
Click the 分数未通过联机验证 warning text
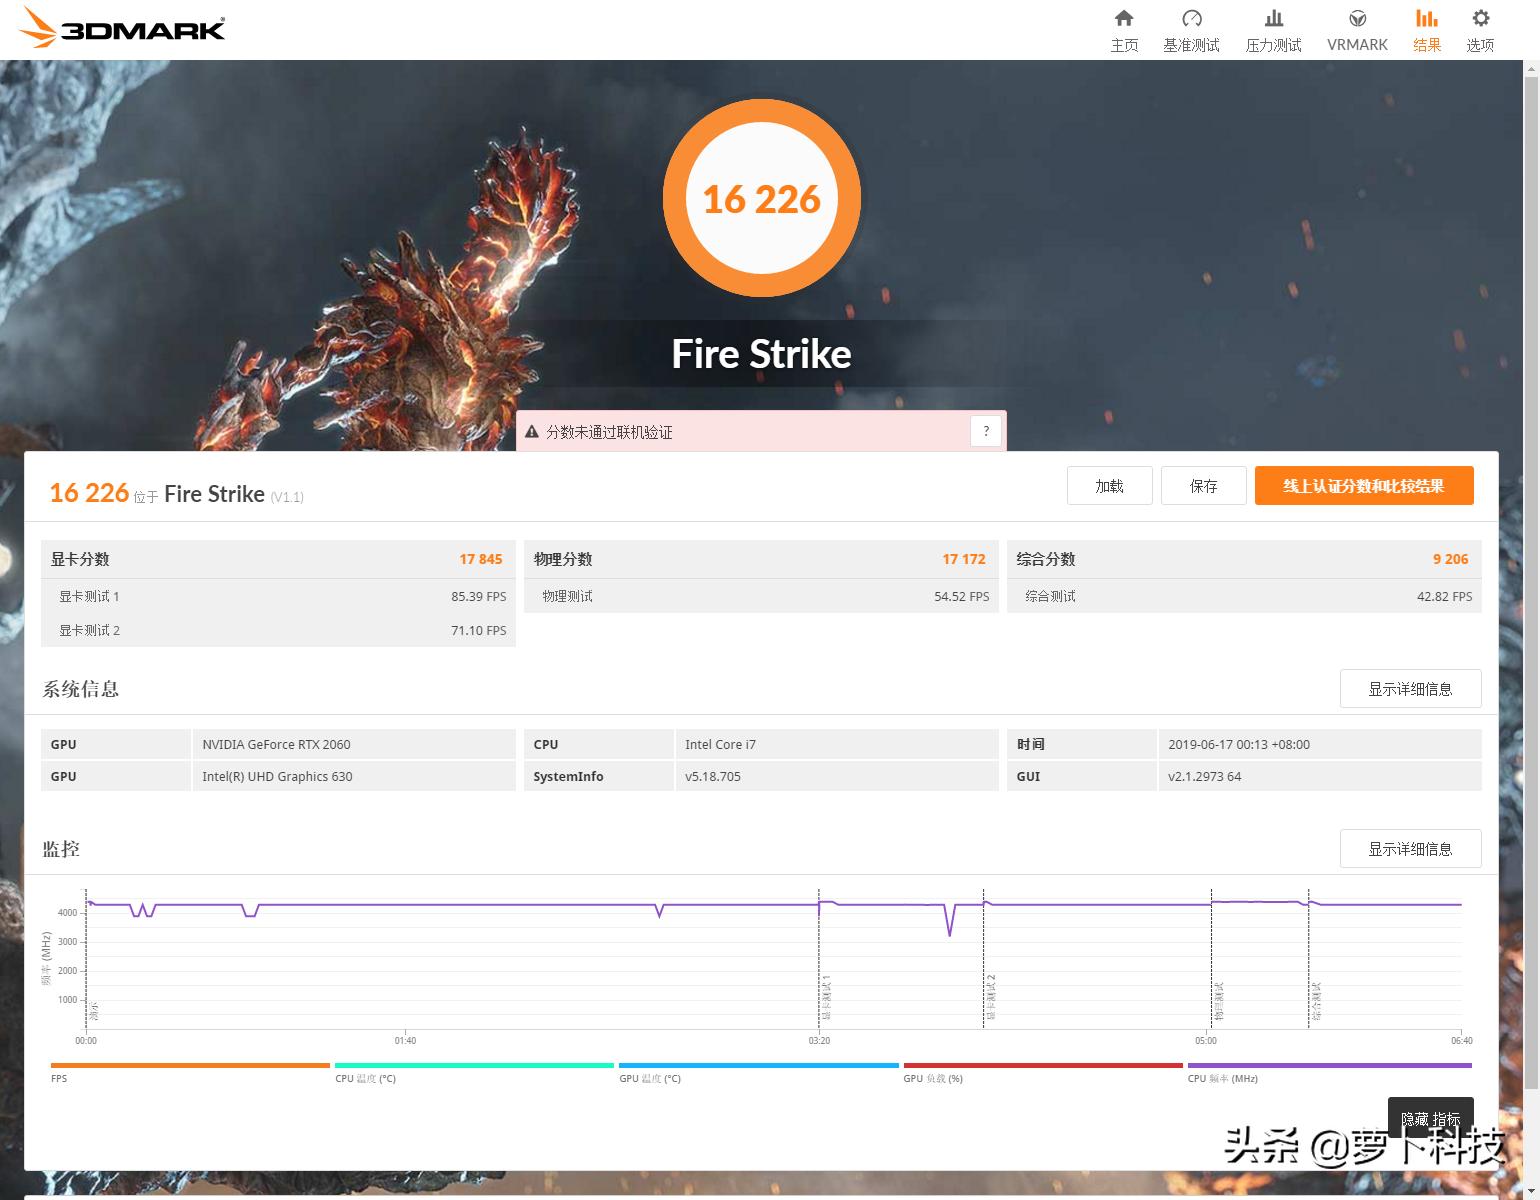tap(609, 432)
